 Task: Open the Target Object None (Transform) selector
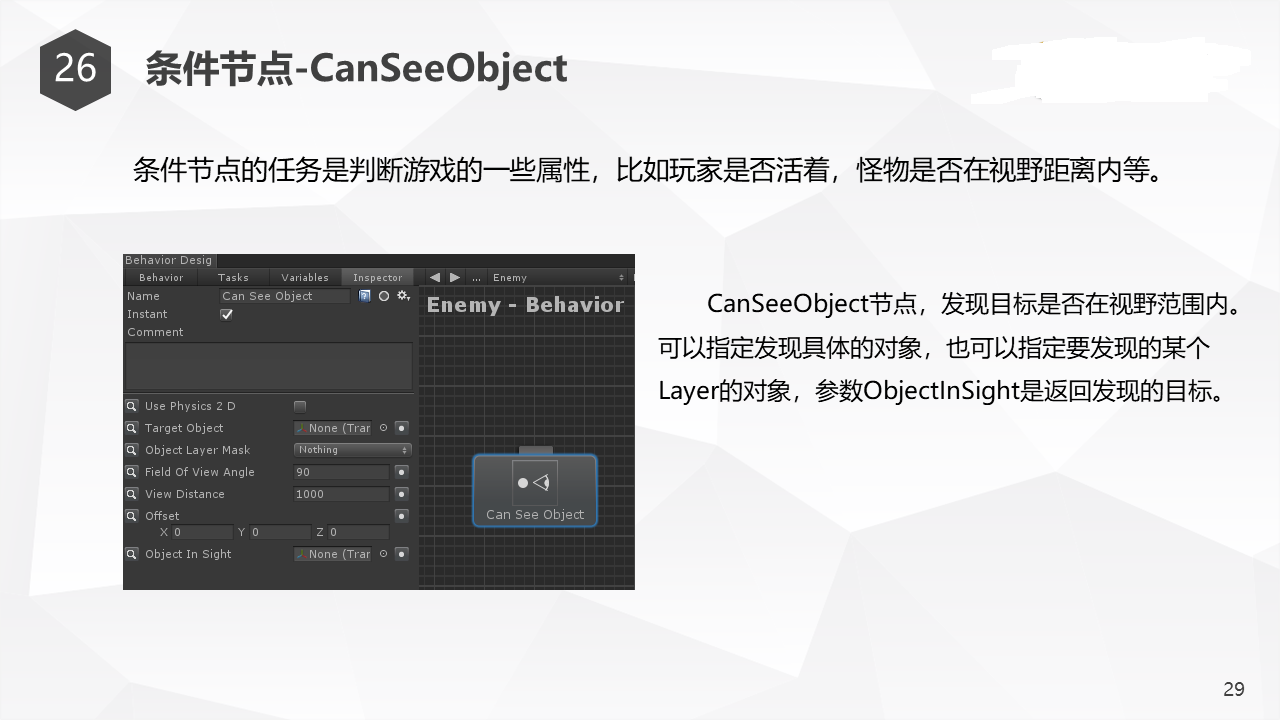click(333, 428)
